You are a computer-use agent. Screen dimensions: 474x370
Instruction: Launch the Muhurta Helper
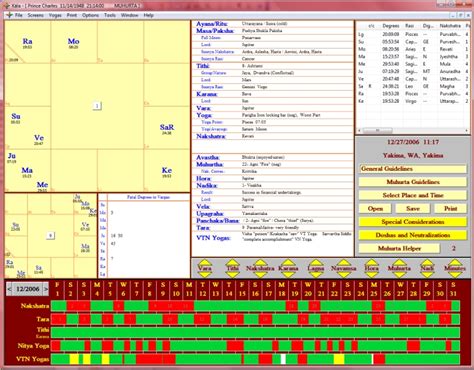(399, 248)
